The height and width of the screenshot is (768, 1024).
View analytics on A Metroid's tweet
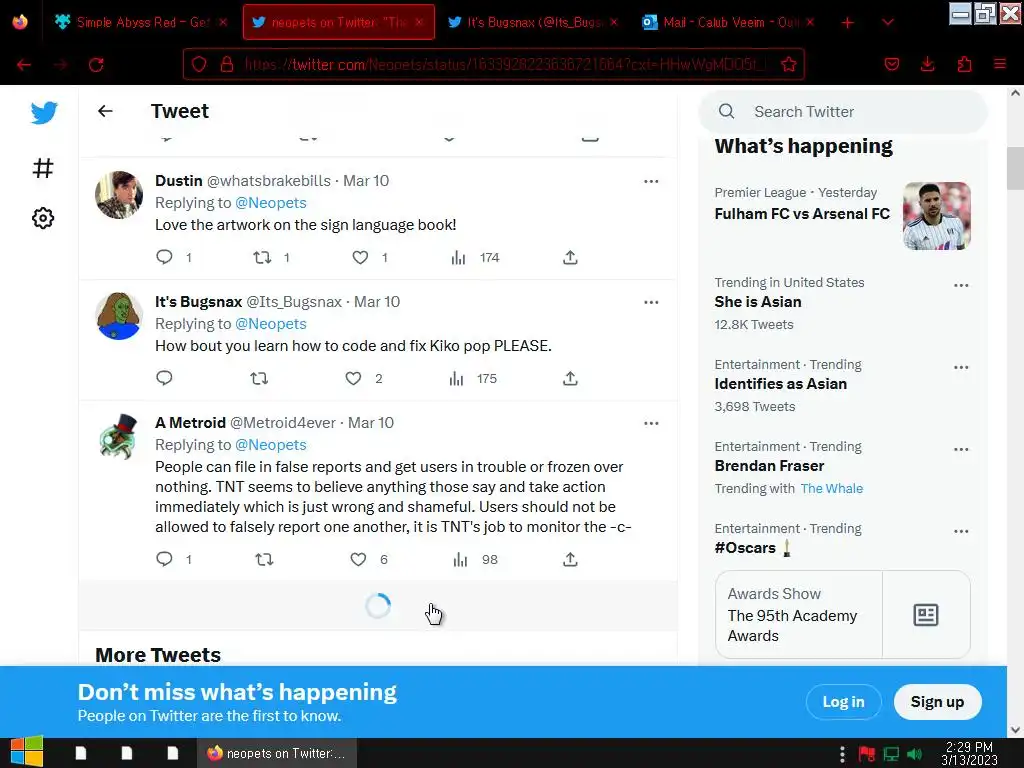click(x=460, y=559)
